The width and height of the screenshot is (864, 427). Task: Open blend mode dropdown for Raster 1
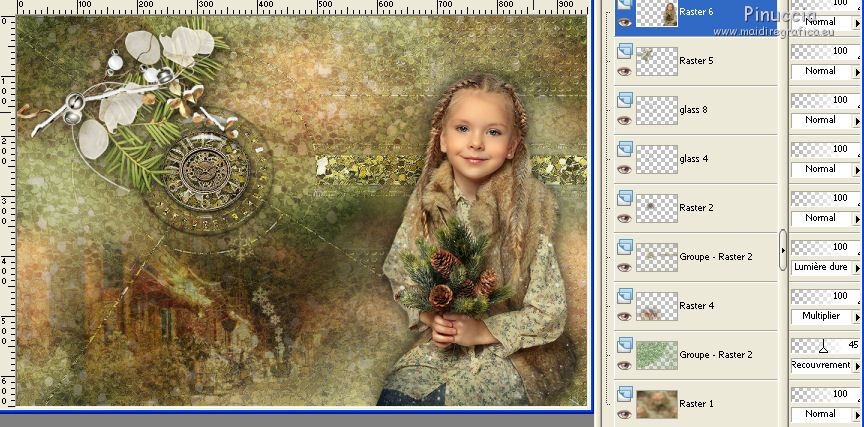[x=826, y=414]
